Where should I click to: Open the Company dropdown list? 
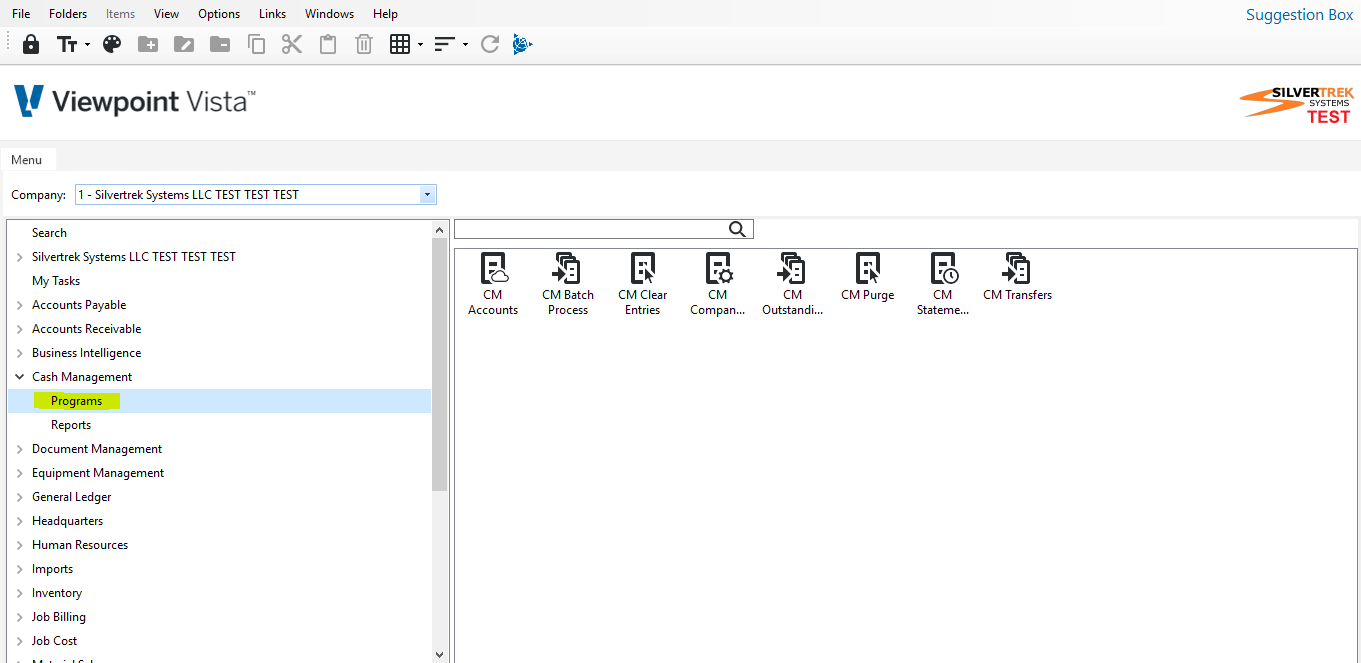click(x=428, y=195)
